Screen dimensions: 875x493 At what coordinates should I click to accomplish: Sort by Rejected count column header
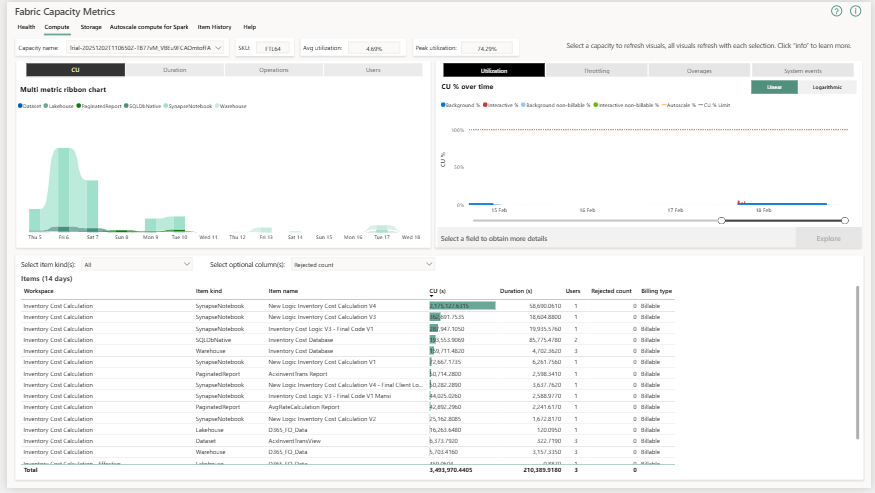611,291
